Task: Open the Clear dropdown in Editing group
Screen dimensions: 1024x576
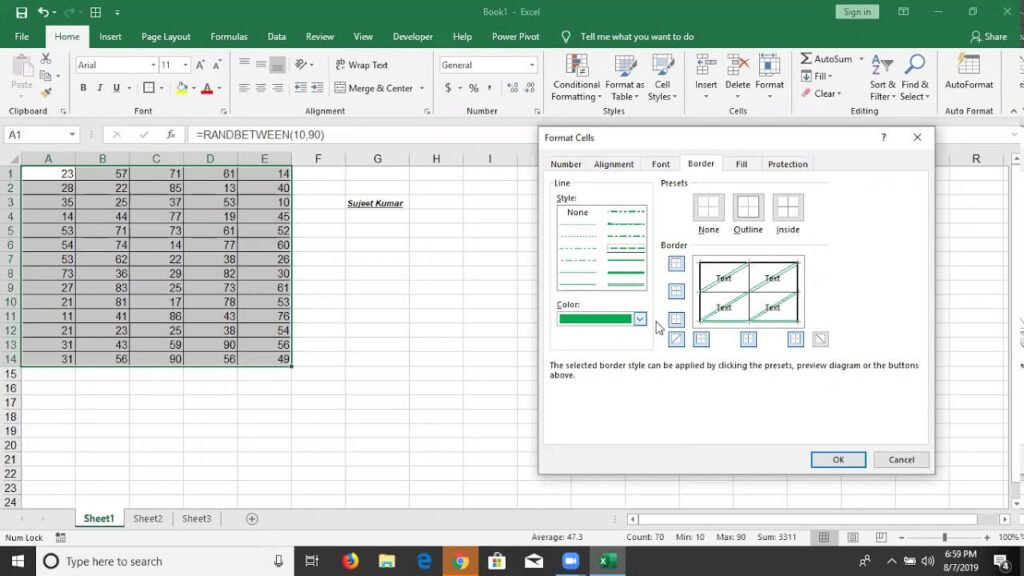Action: (821, 93)
